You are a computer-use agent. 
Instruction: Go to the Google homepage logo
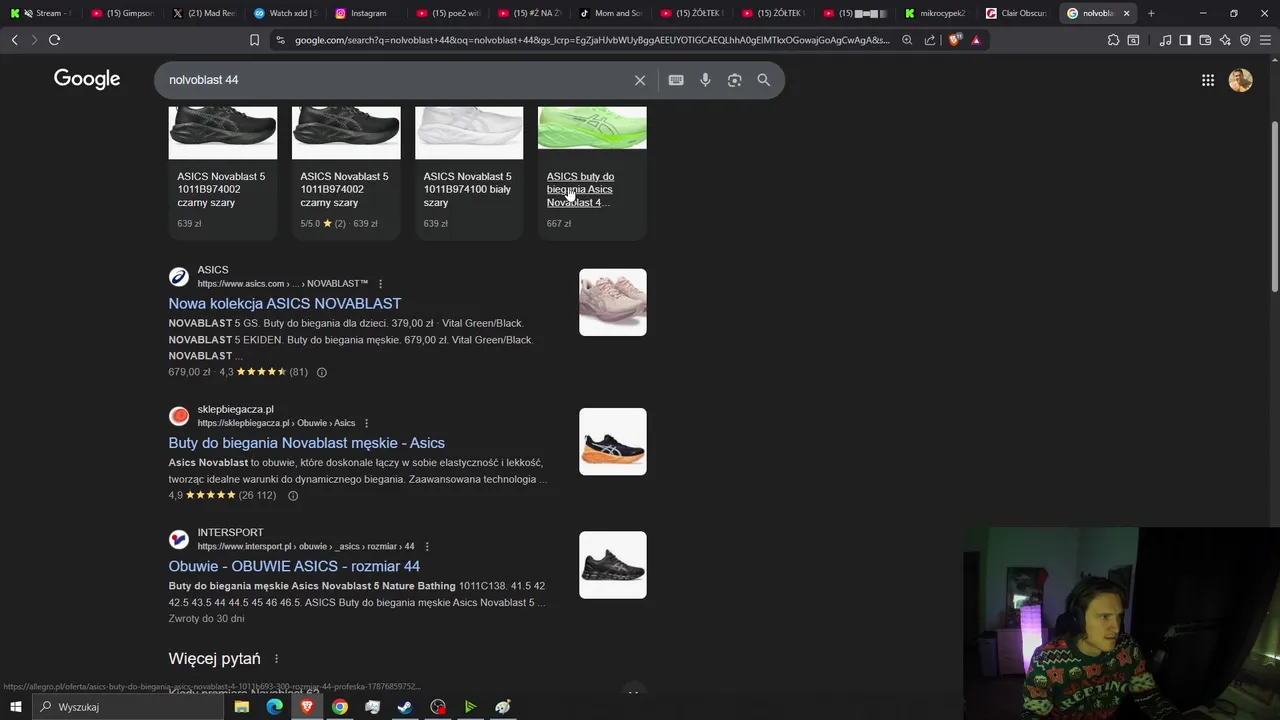pyautogui.click(x=87, y=79)
